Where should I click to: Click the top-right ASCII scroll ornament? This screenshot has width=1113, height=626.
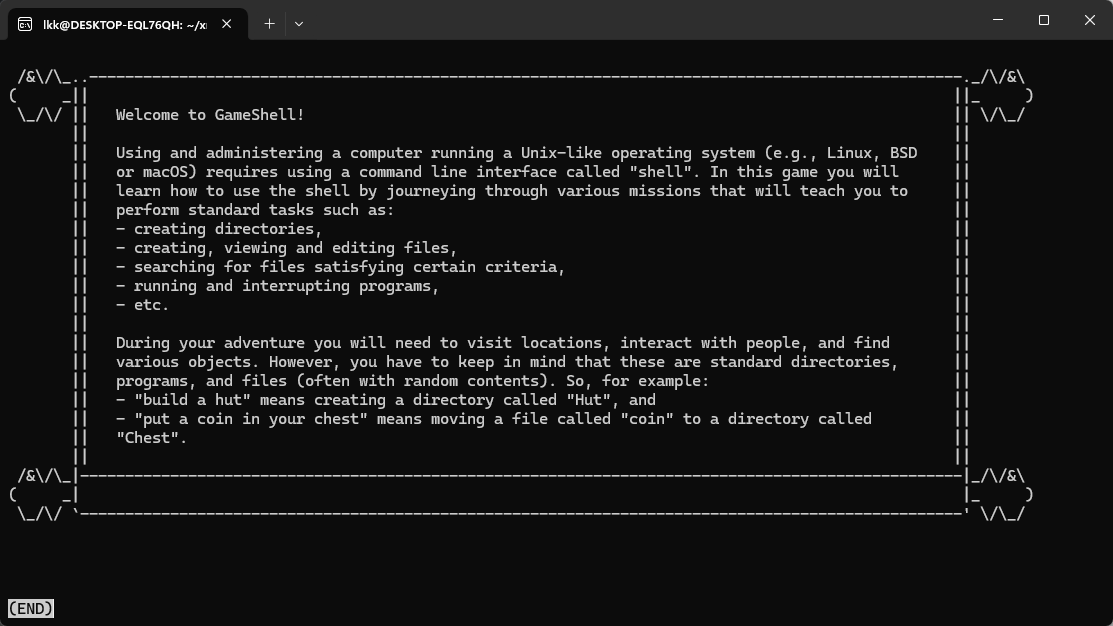pyautogui.click(x=1000, y=96)
